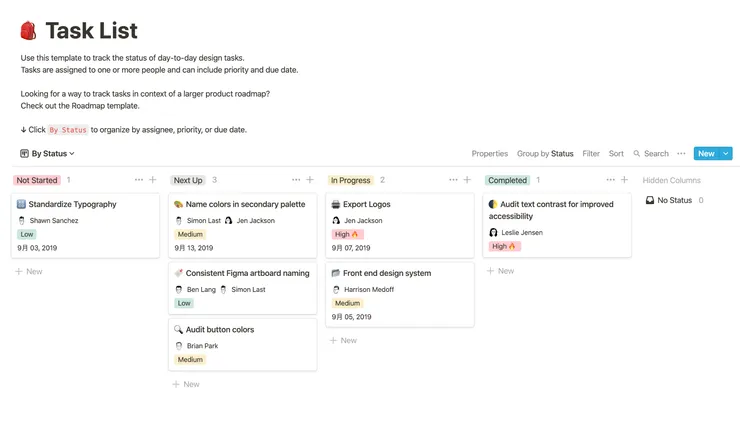Add a card with In Progress plus icon

pyautogui.click(x=467, y=180)
